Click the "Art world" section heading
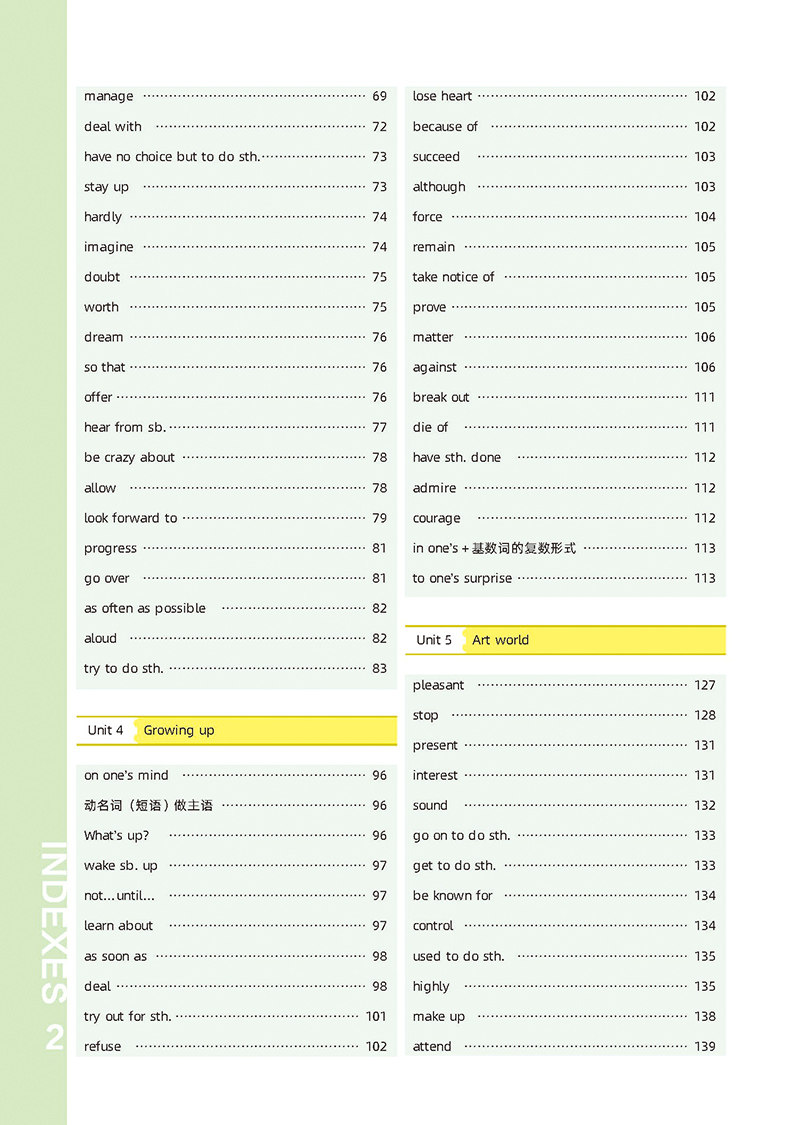 point(500,640)
